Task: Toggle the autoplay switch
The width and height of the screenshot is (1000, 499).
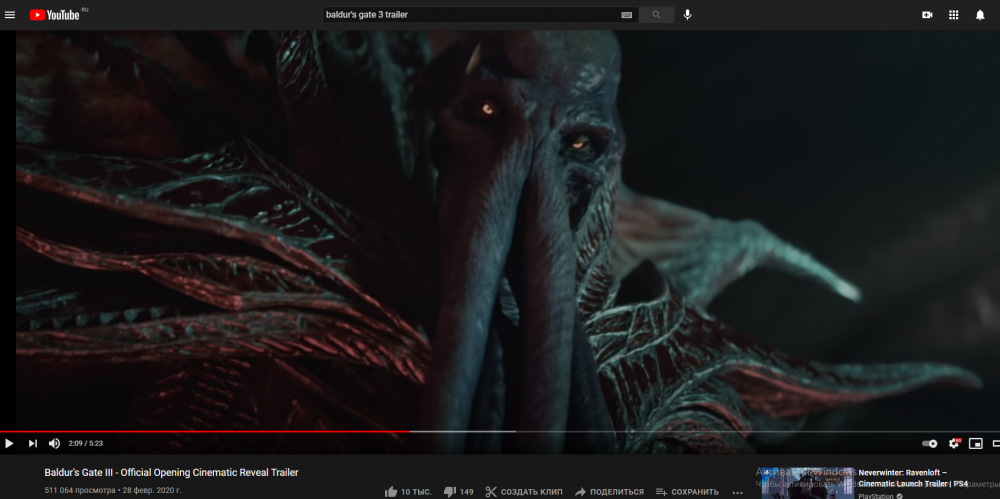Action: click(x=930, y=443)
